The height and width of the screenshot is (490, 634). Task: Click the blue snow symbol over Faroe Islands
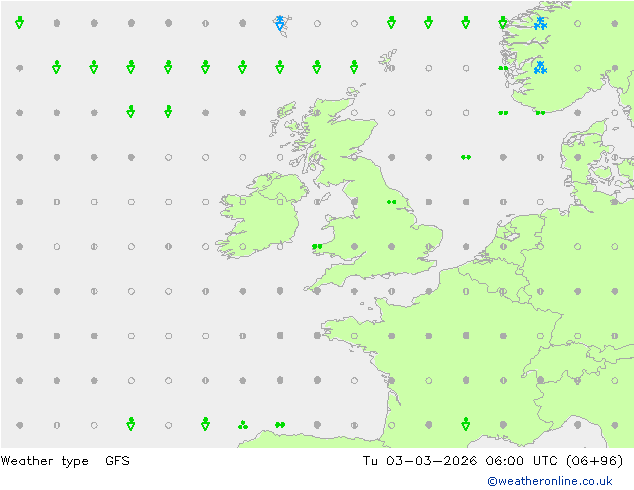tap(280, 23)
